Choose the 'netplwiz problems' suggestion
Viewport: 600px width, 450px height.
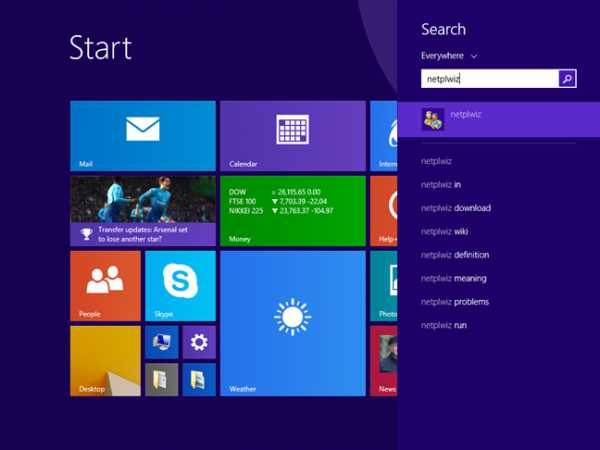point(455,302)
